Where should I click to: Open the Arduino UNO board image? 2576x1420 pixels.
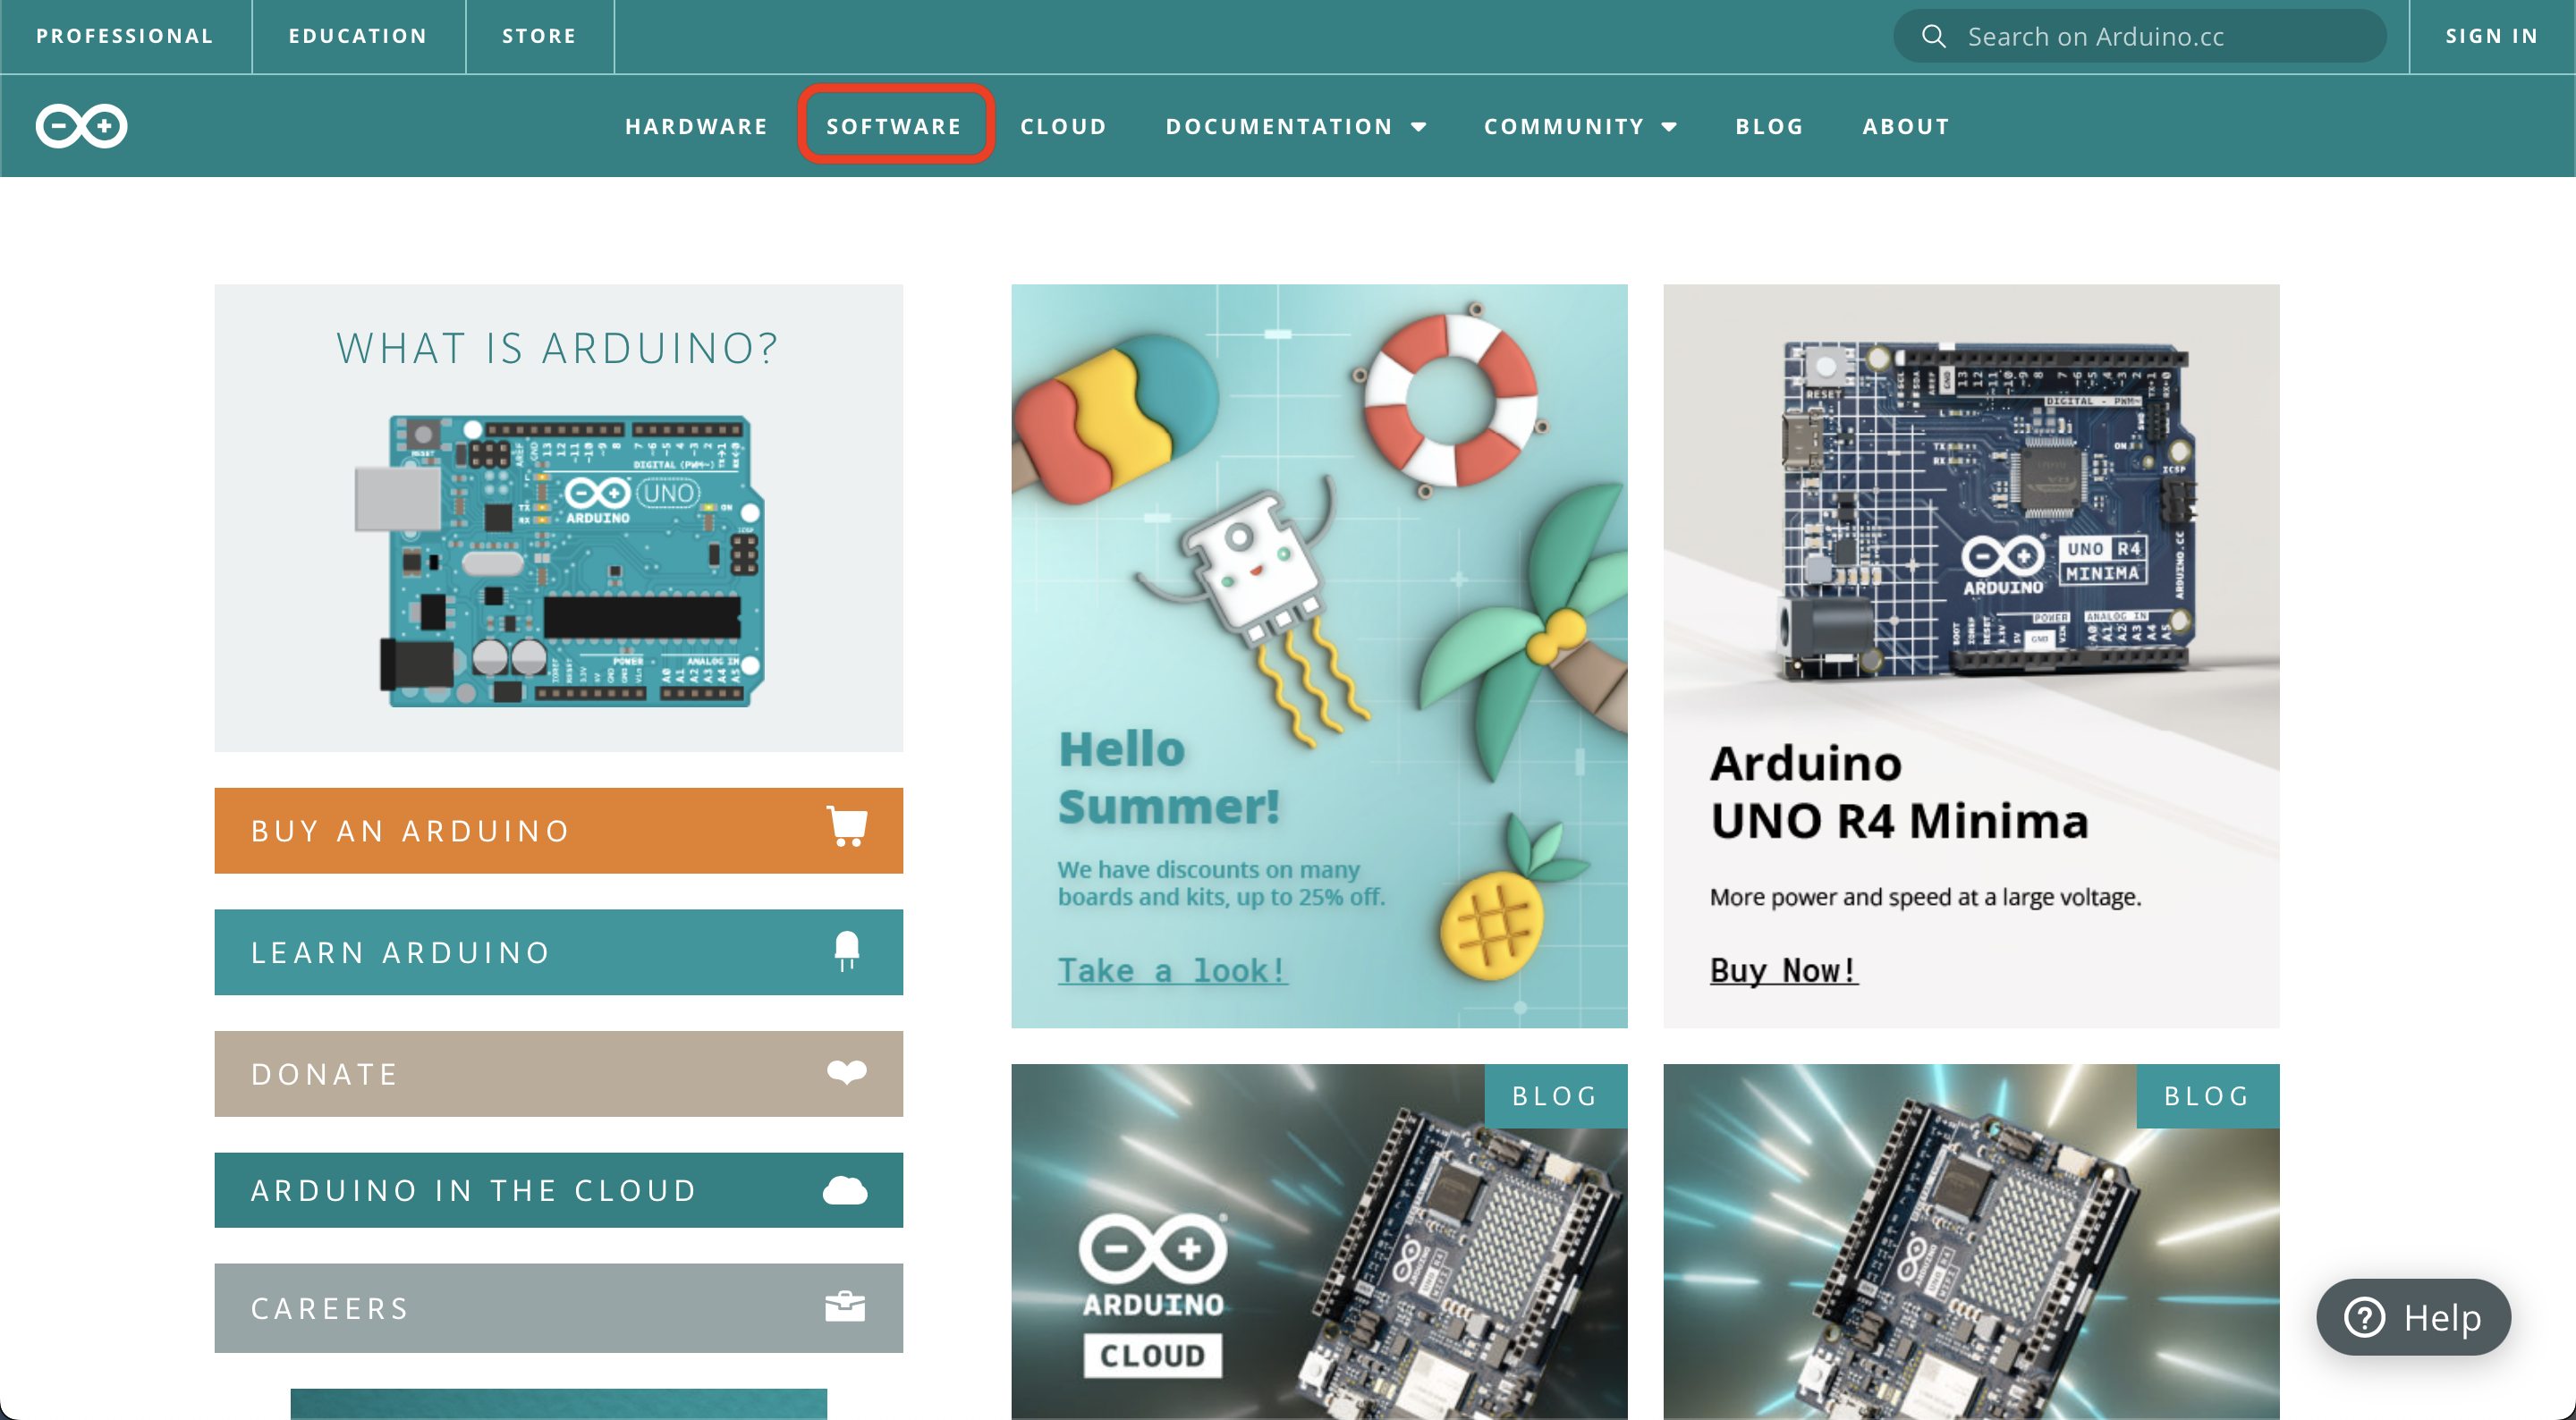[558, 560]
